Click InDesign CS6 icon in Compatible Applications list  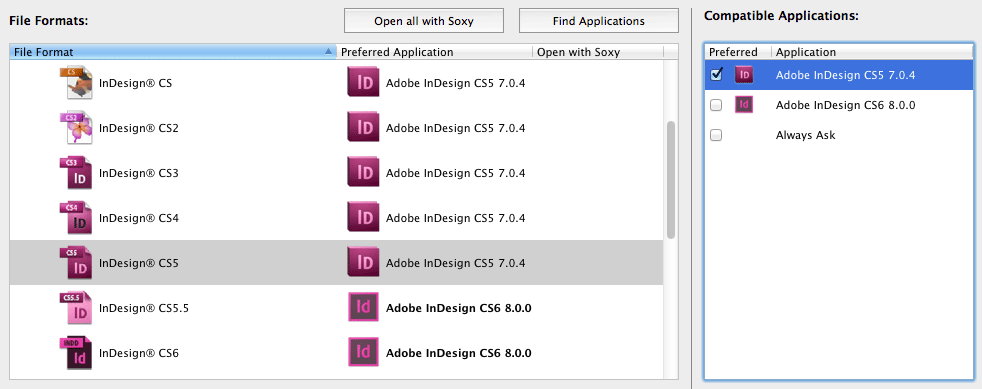744,105
